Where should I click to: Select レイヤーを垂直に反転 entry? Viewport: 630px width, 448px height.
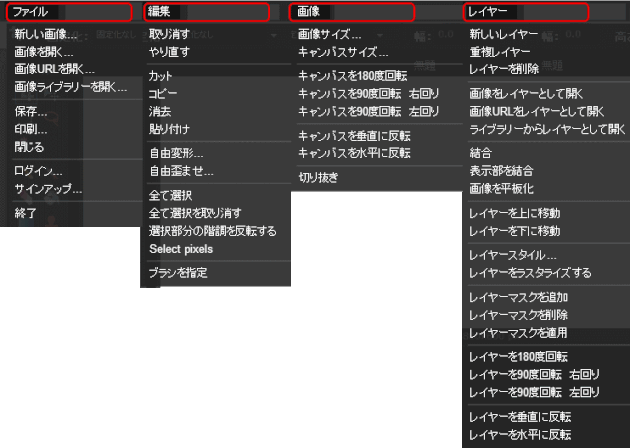point(520,417)
